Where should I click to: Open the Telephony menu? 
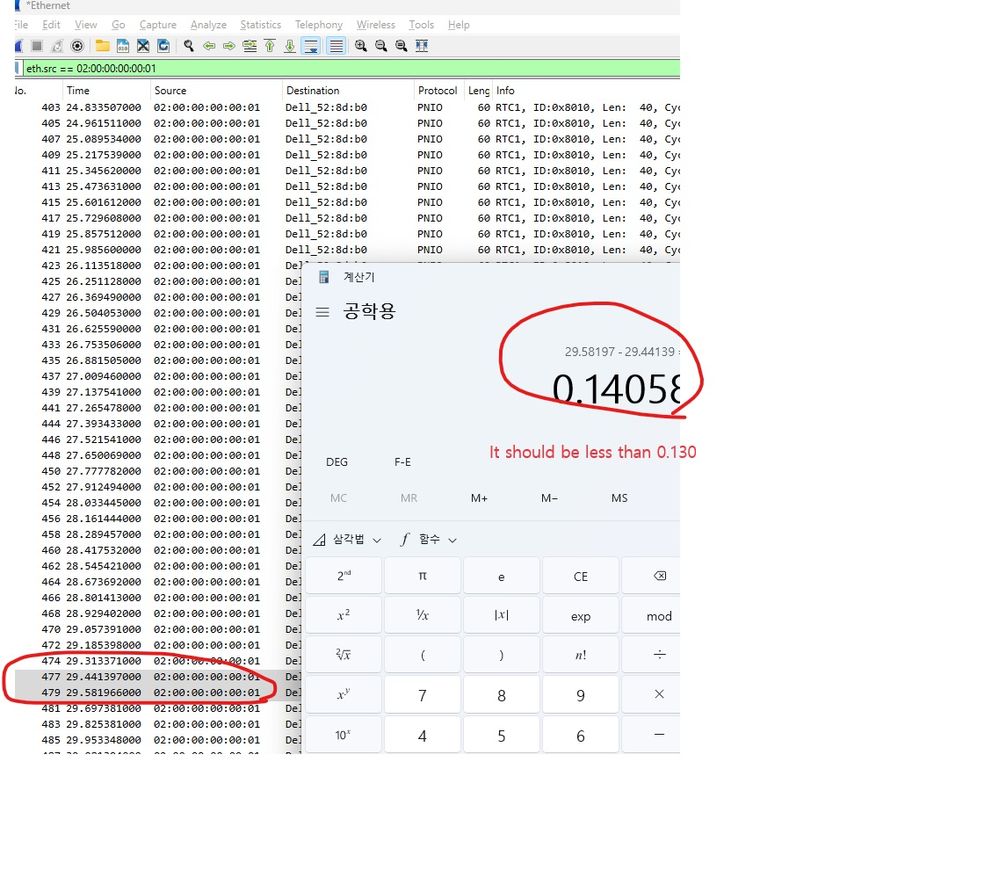click(319, 25)
